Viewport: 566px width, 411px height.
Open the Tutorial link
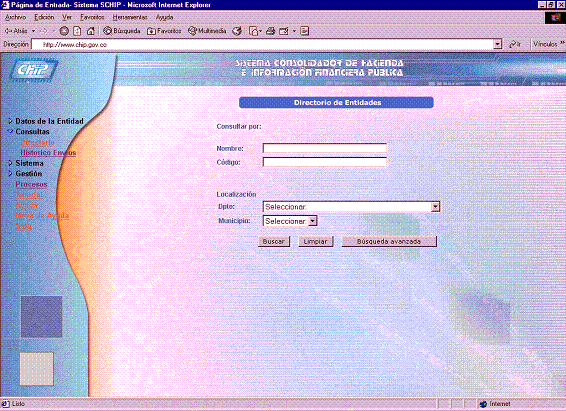tap(29, 194)
